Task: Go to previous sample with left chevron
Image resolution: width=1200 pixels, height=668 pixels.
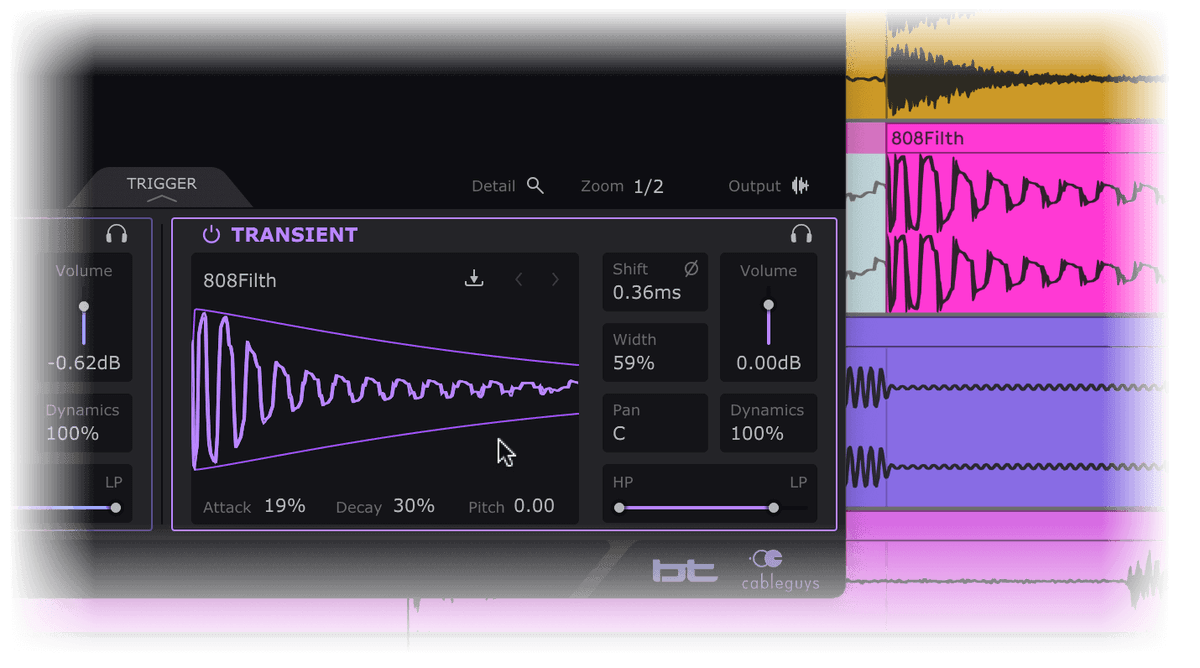Action: pos(519,280)
